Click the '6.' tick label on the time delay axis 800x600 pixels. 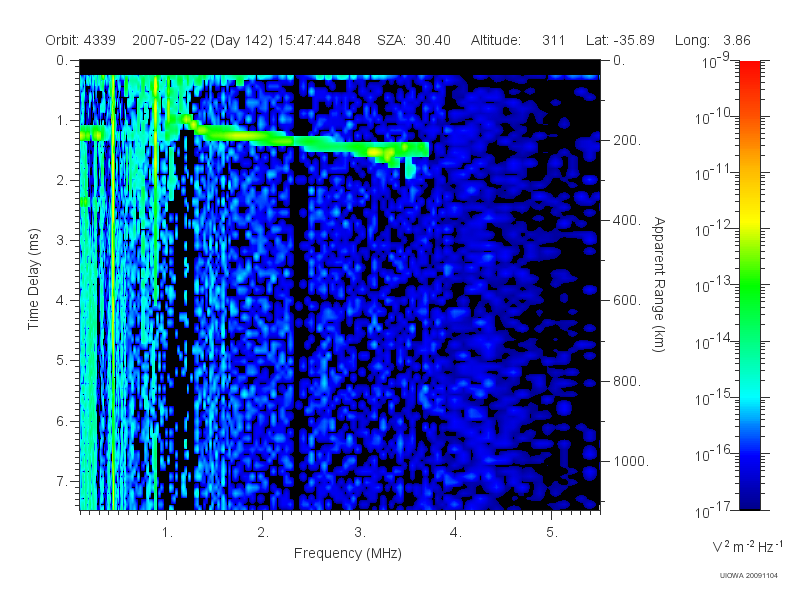62,421
